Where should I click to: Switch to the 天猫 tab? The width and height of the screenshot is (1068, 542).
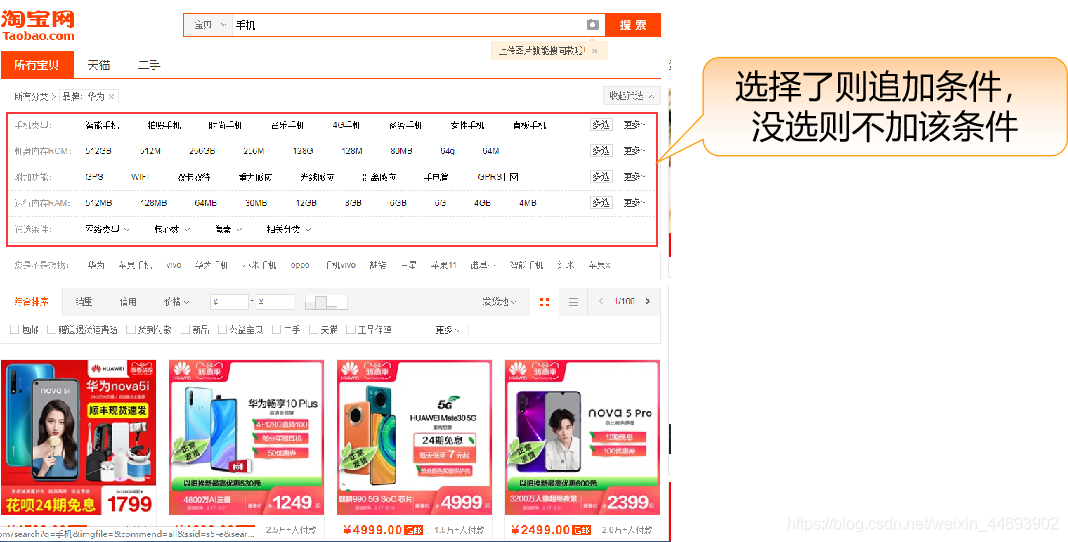(99, 65)
